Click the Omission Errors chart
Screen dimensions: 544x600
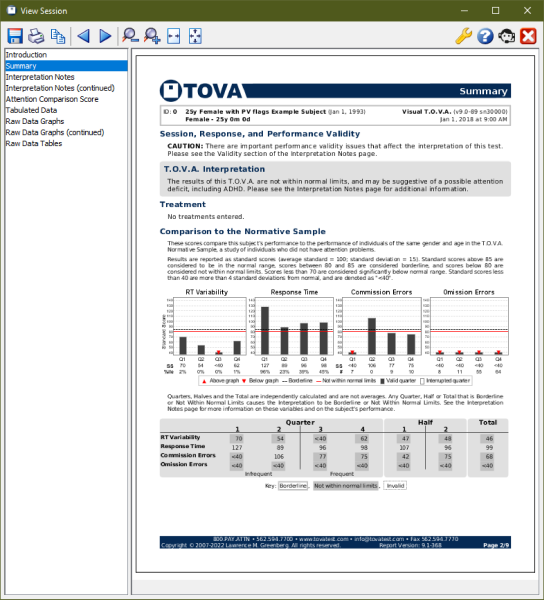469,326
